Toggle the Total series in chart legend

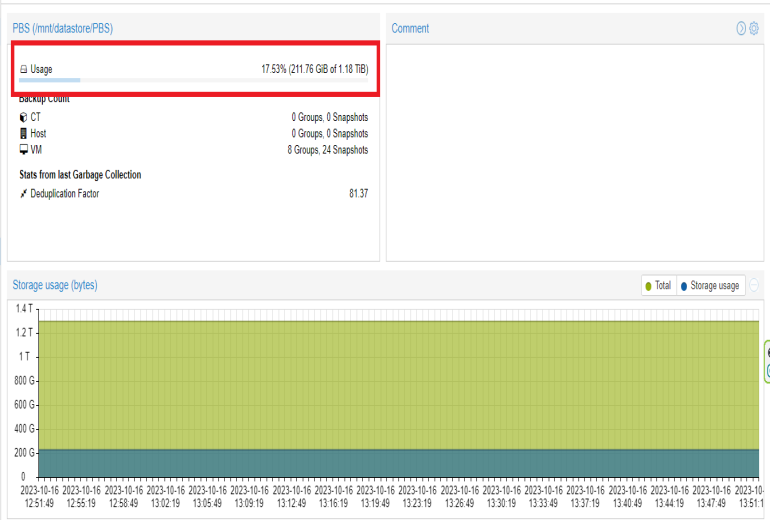tap(659, 286)
